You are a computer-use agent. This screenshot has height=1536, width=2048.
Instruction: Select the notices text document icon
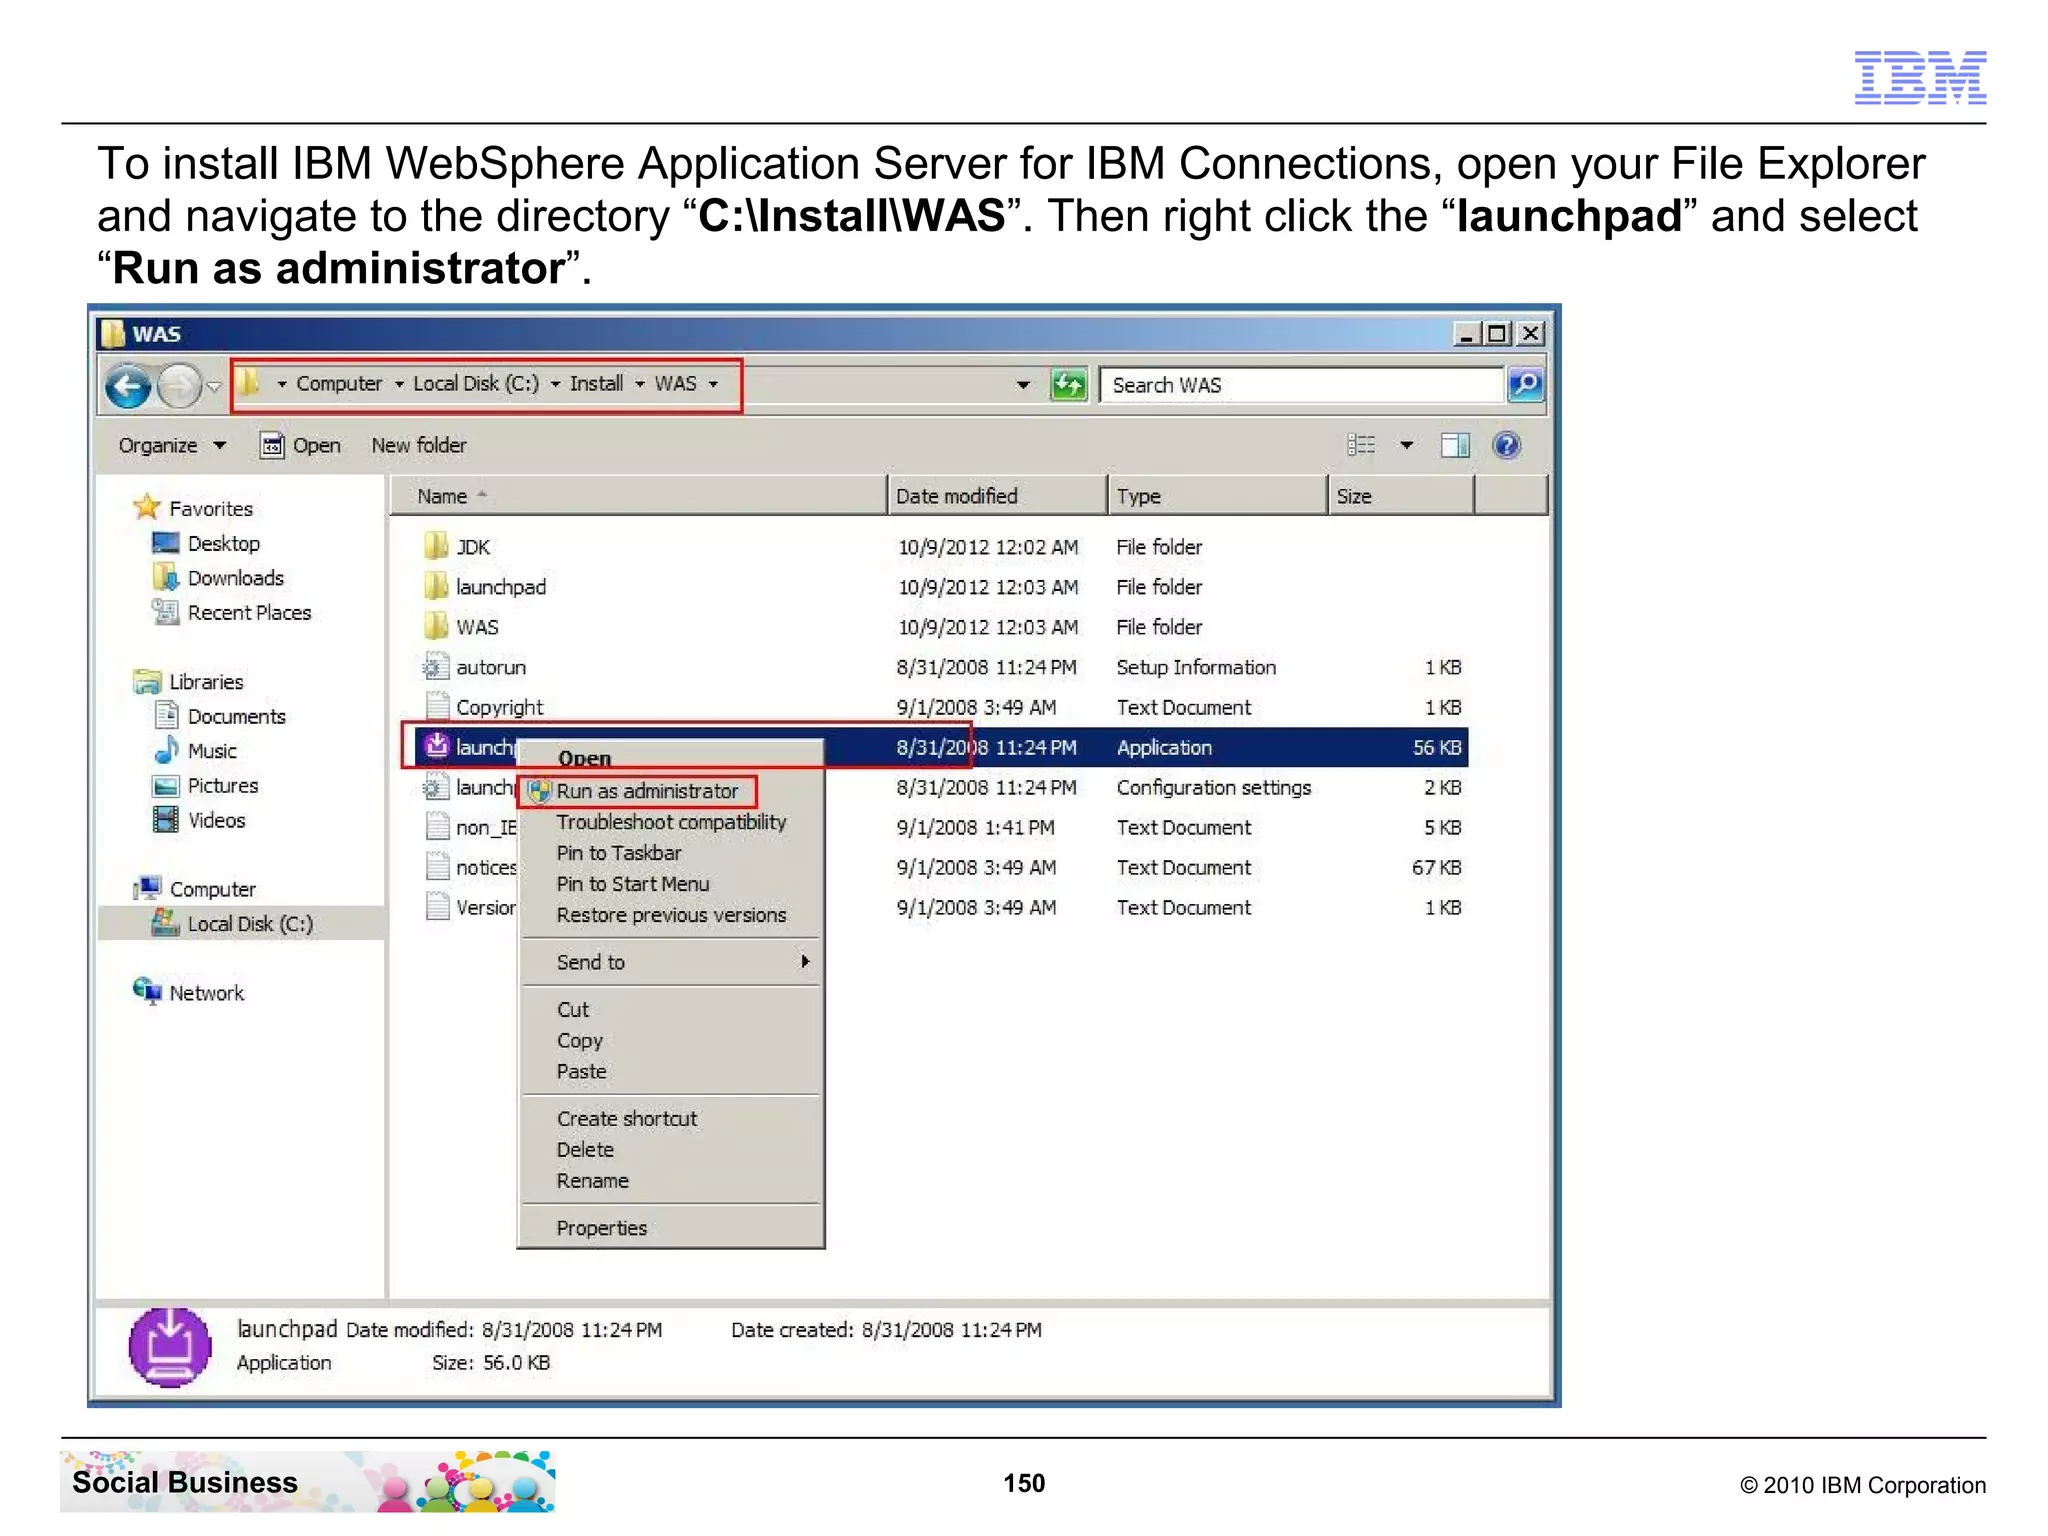click(436, 867)
